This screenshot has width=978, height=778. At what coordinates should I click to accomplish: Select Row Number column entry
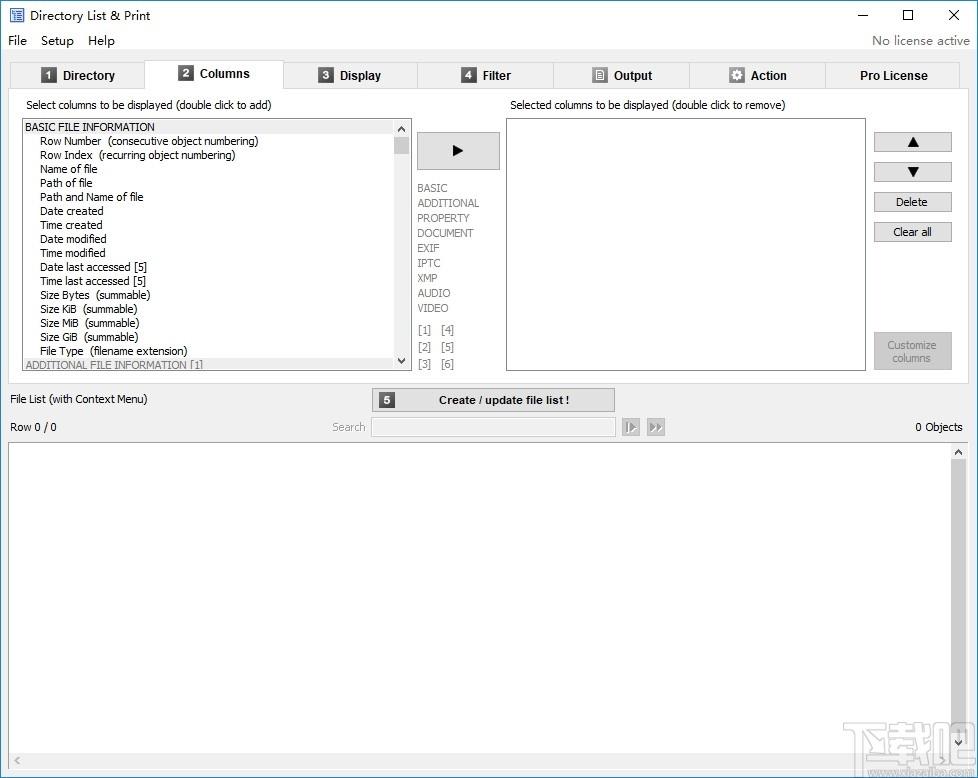point(208,141)
